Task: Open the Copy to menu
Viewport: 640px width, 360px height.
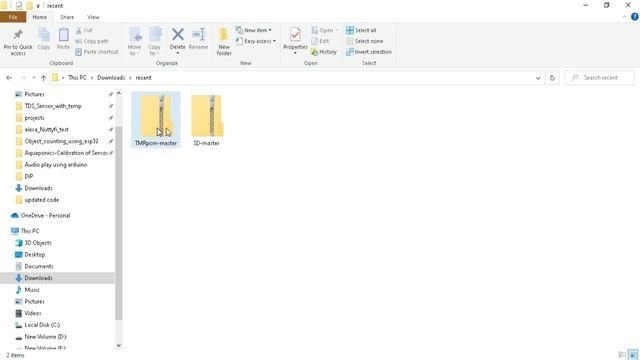Action: coord(154,41)
